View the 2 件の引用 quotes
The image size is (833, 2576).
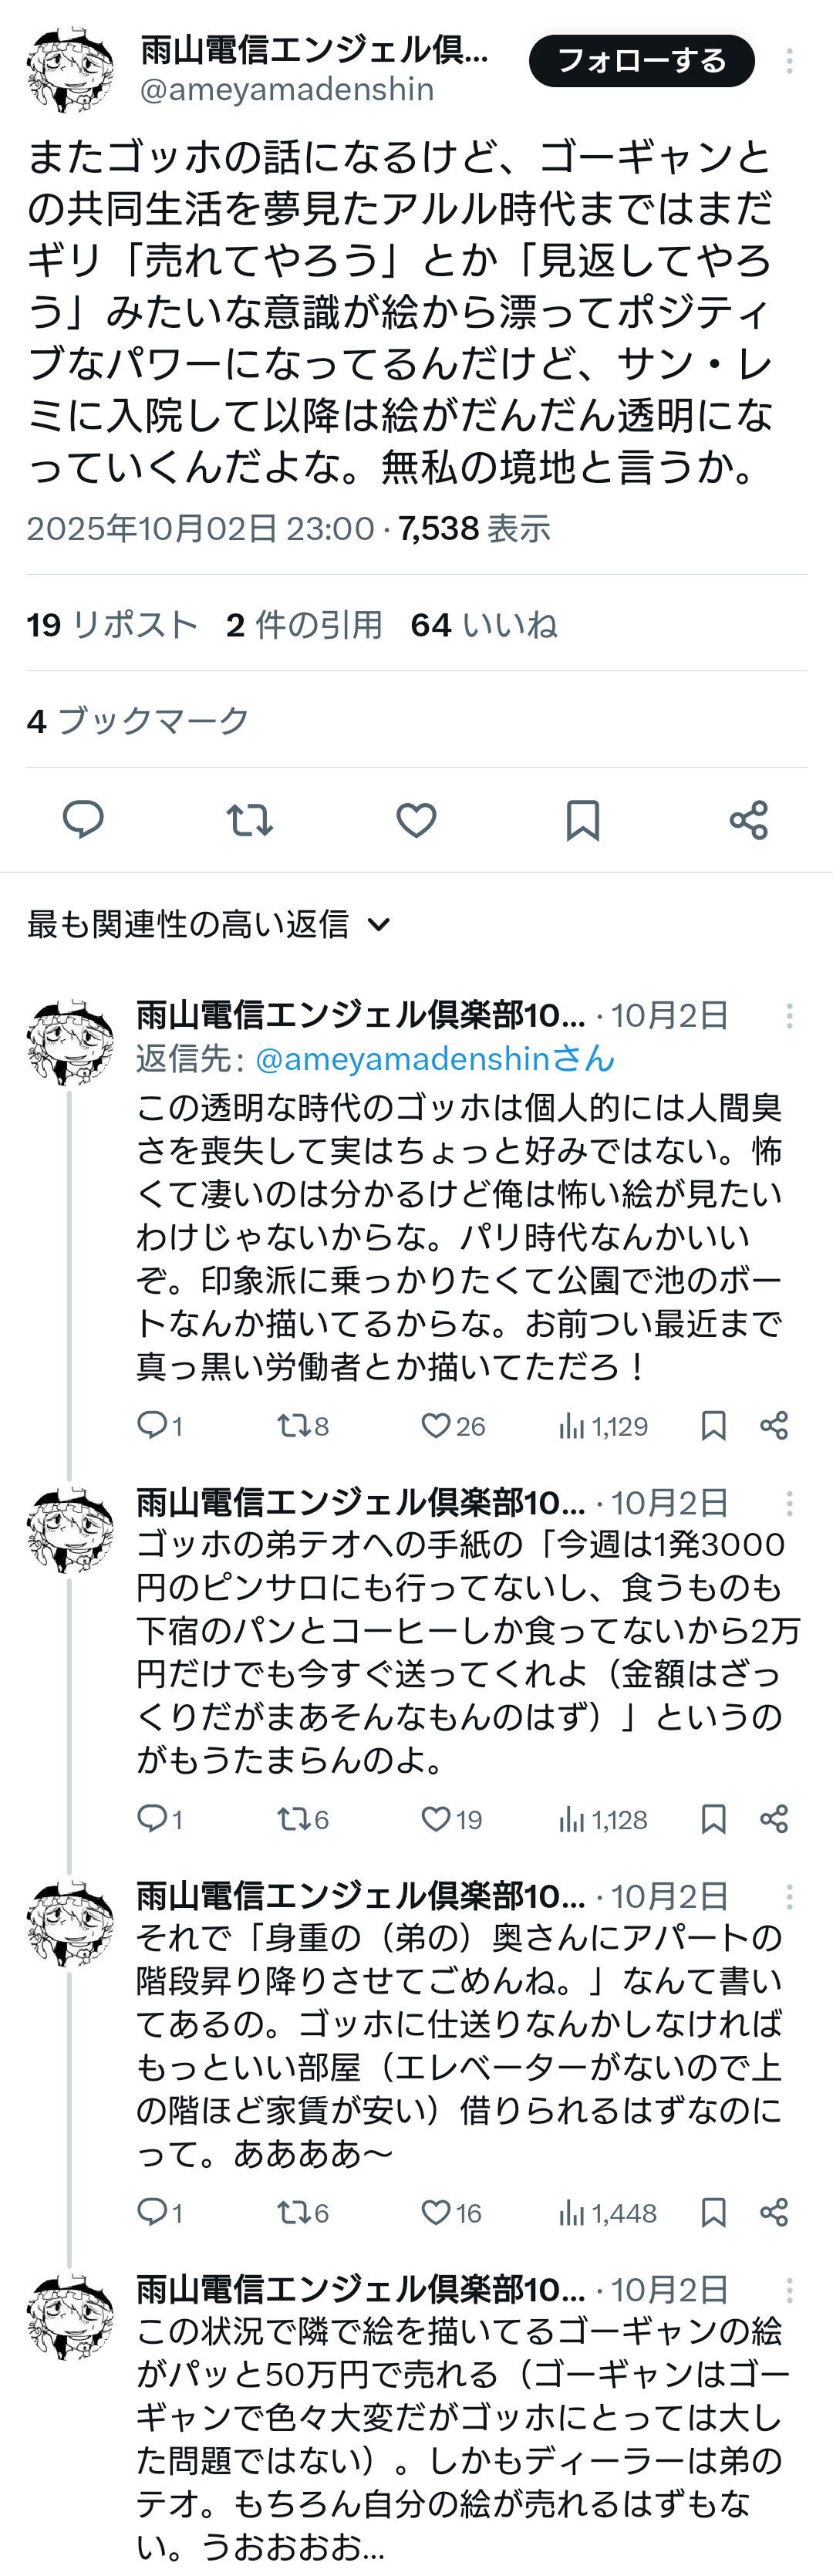[x=304, y=625]
